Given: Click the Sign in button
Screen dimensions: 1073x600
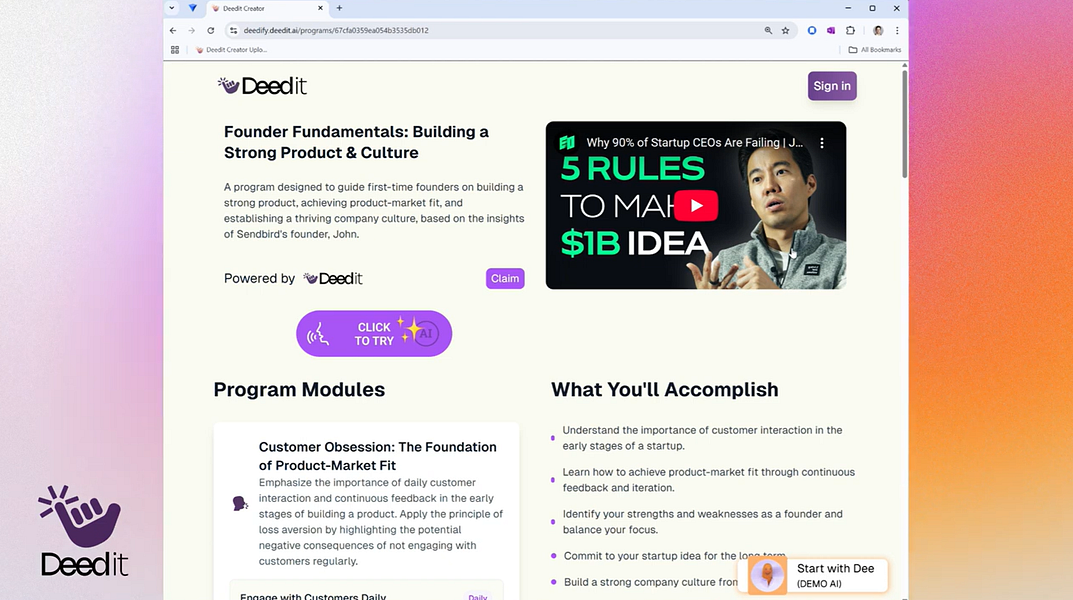Looking at the screenshot, I should click(x=832, y=86).
